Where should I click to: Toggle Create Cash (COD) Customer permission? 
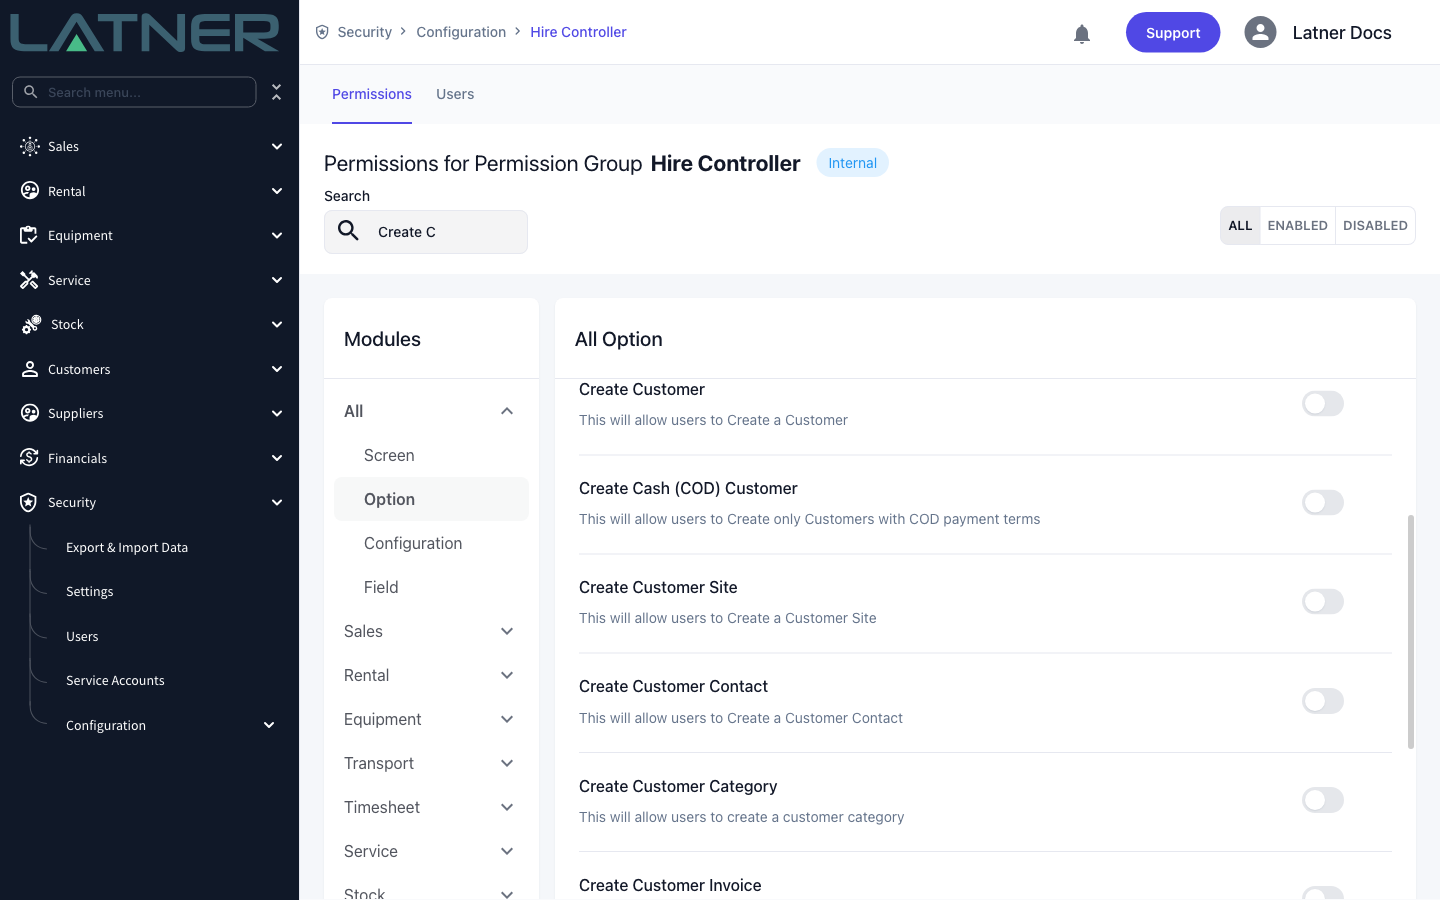[1322, 503]
